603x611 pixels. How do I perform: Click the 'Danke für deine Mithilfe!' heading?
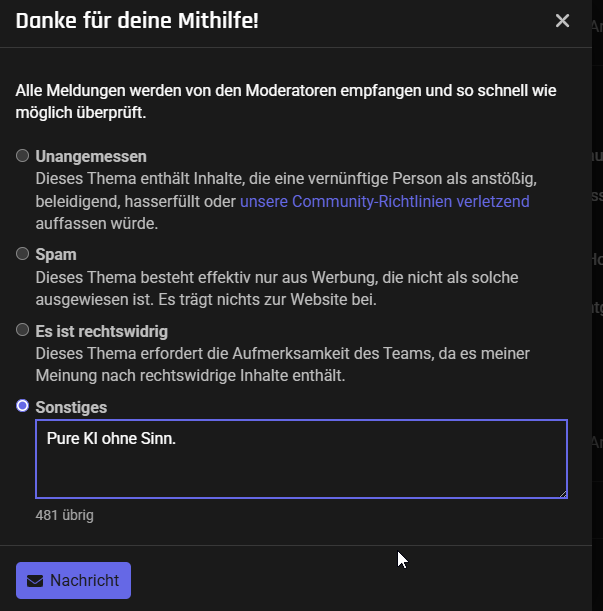pyautogui.click(x=137, y=21)
